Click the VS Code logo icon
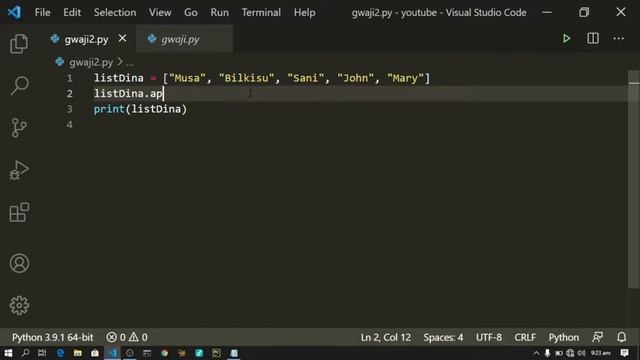Viewport: 640px width, 360px height. point(14,12)
